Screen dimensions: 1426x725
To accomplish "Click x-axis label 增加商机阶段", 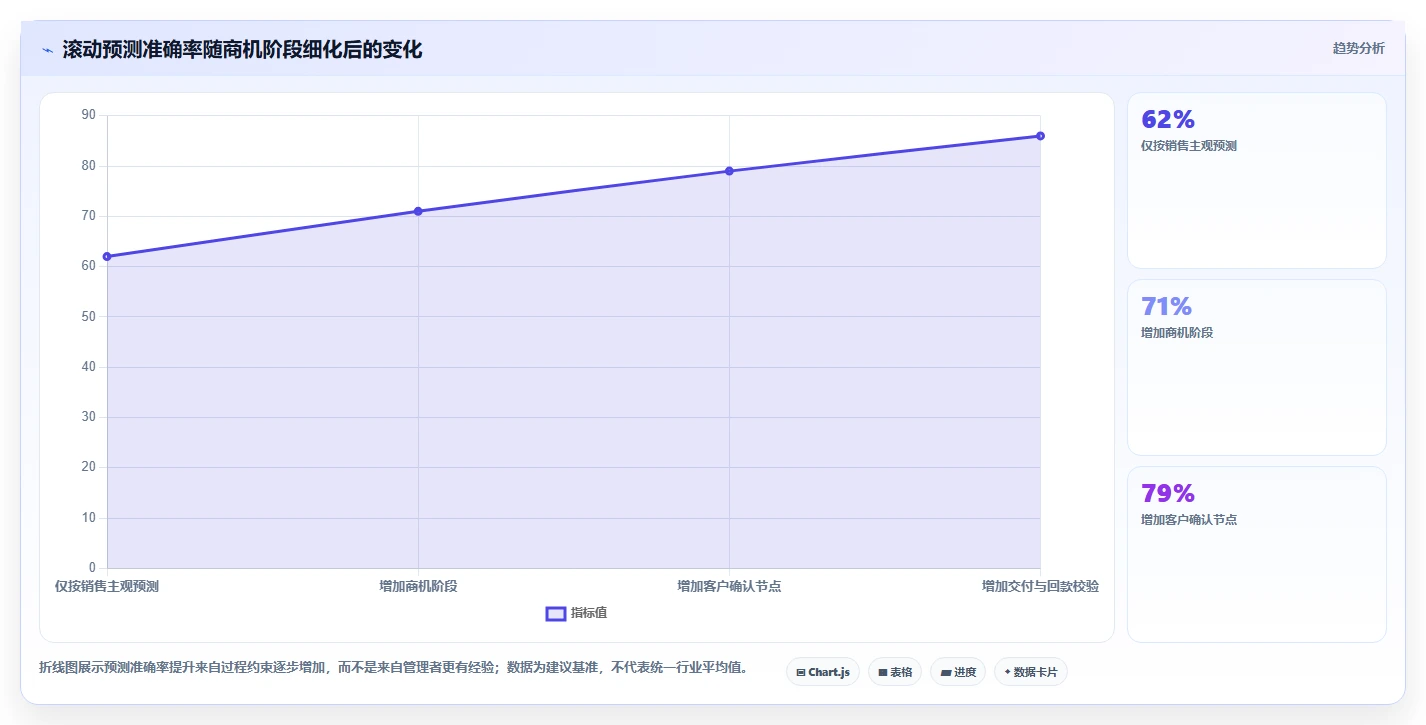I will pyautogui.click(x=418, y=586).
